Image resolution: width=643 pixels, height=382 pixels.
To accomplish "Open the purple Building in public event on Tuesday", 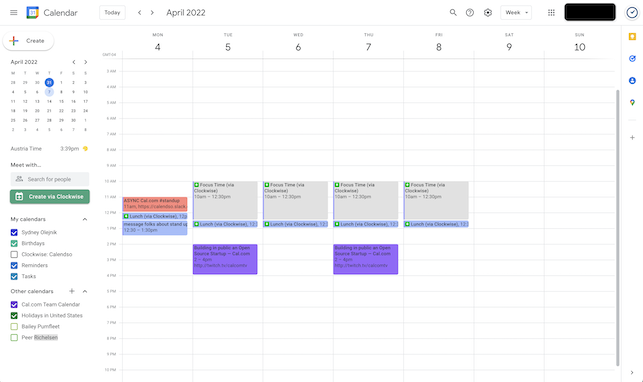I will (x=225, y=259).
